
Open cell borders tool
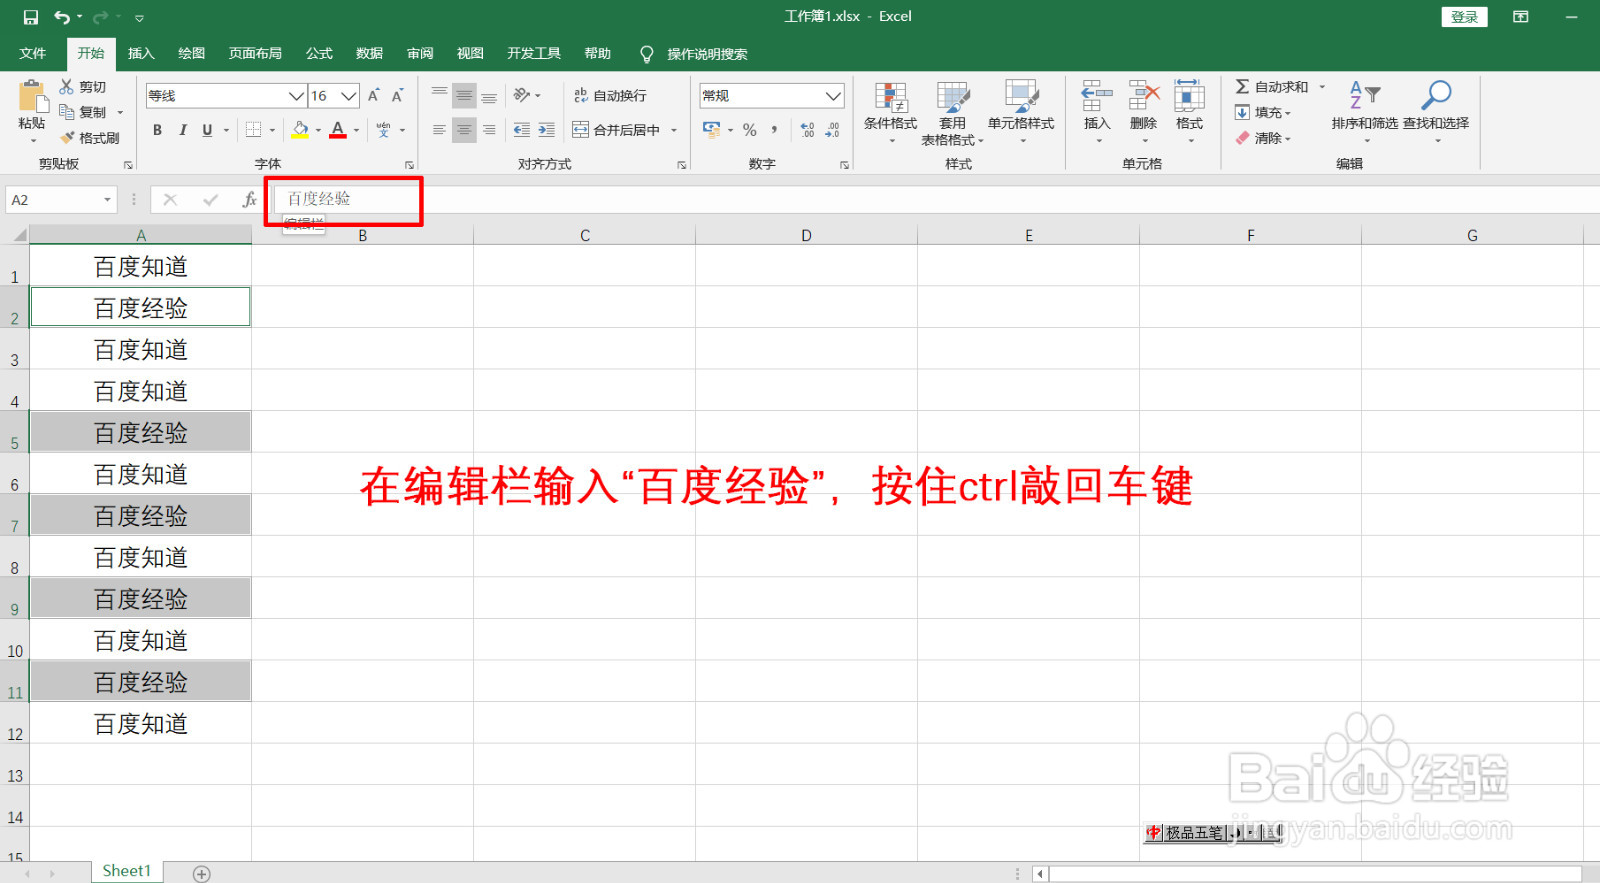pyautogui.click(x=253, y=130)
